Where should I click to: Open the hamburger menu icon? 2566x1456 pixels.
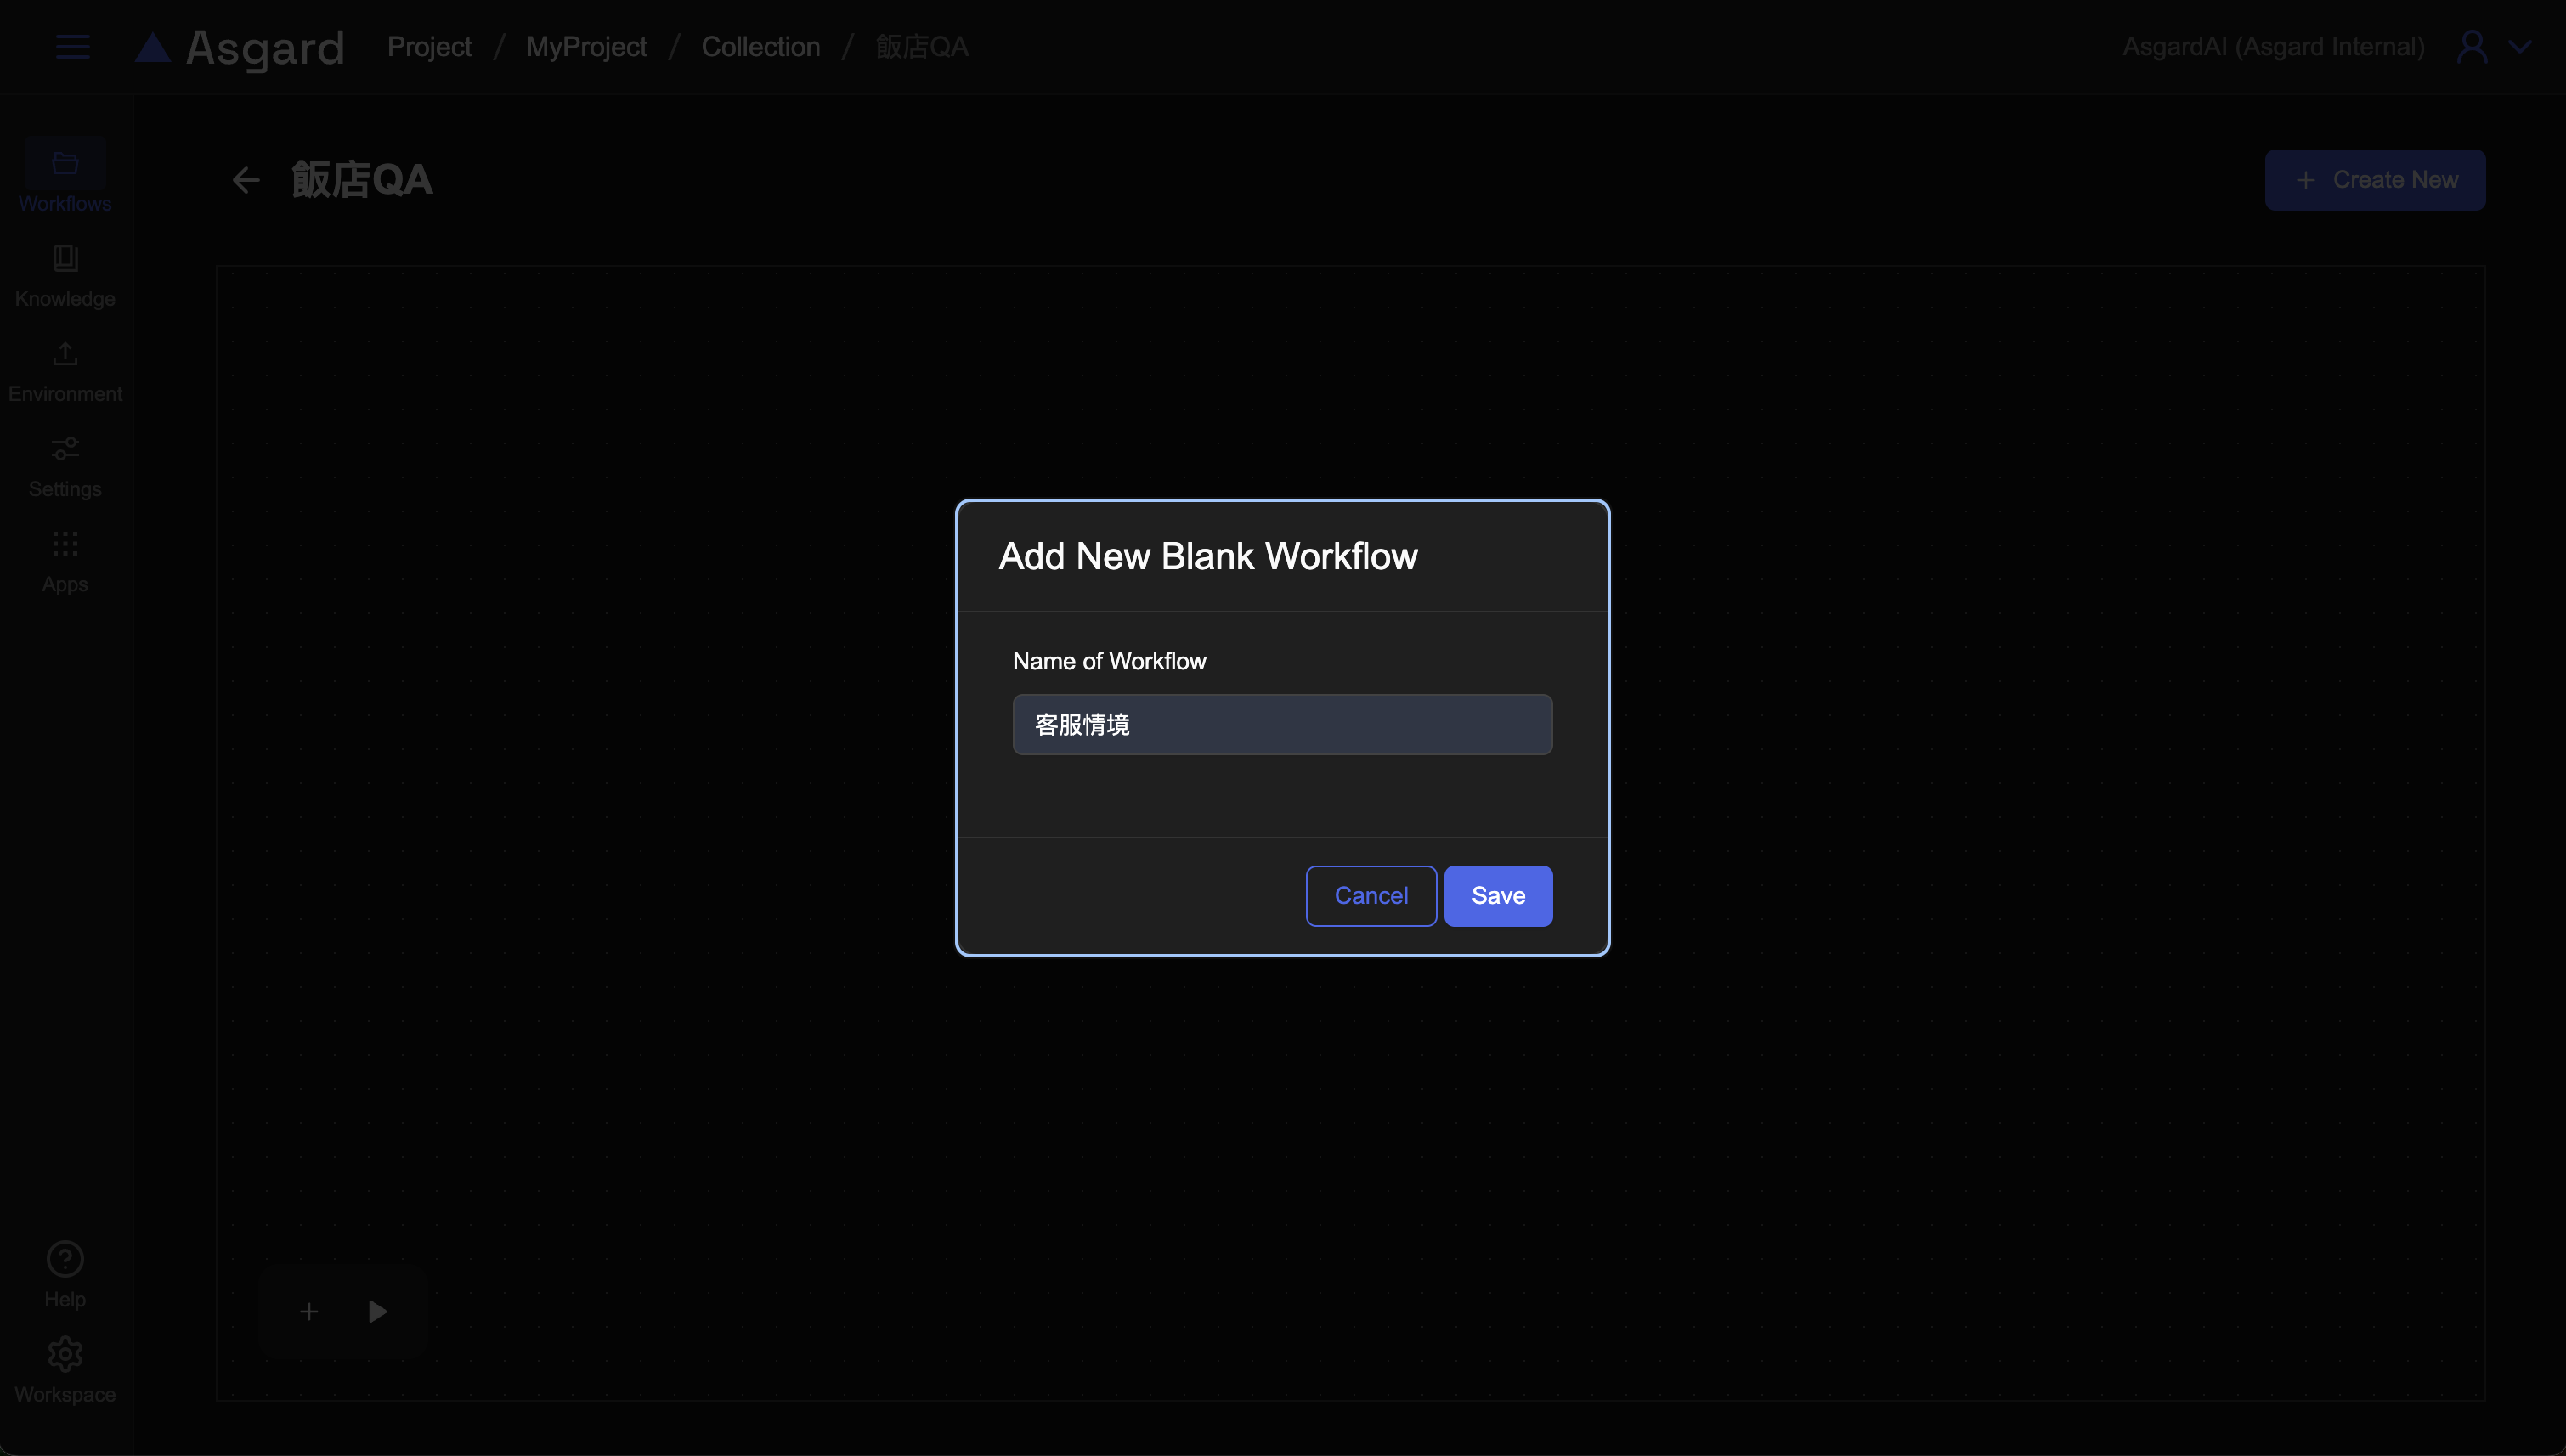click(72, 47)
